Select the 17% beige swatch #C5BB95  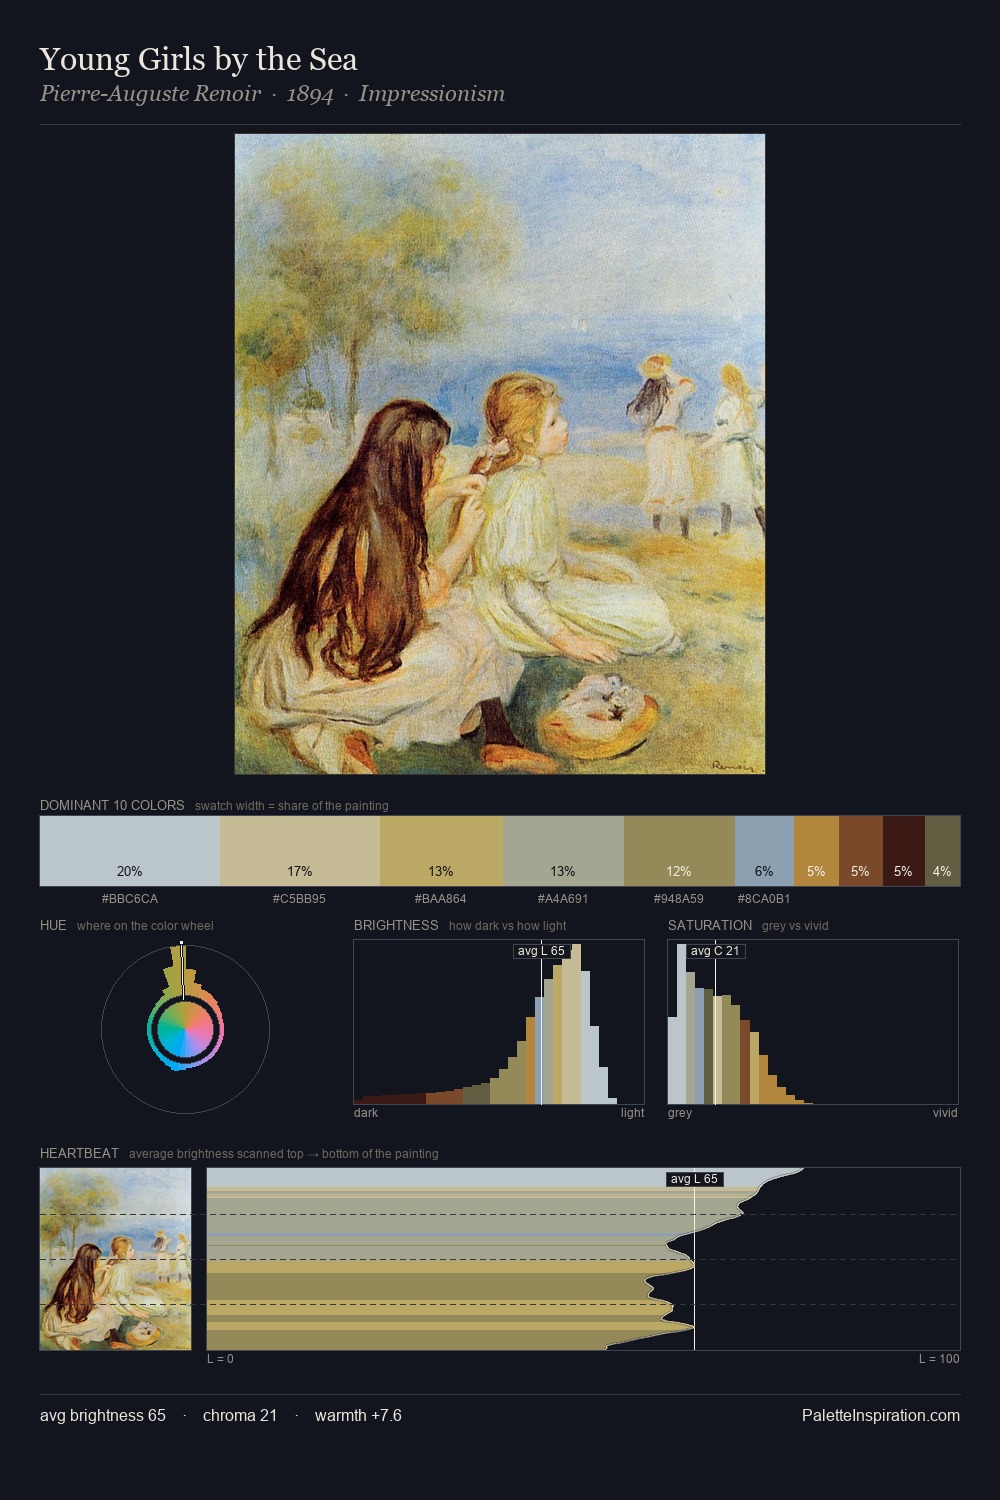click(x=300, y=851)
